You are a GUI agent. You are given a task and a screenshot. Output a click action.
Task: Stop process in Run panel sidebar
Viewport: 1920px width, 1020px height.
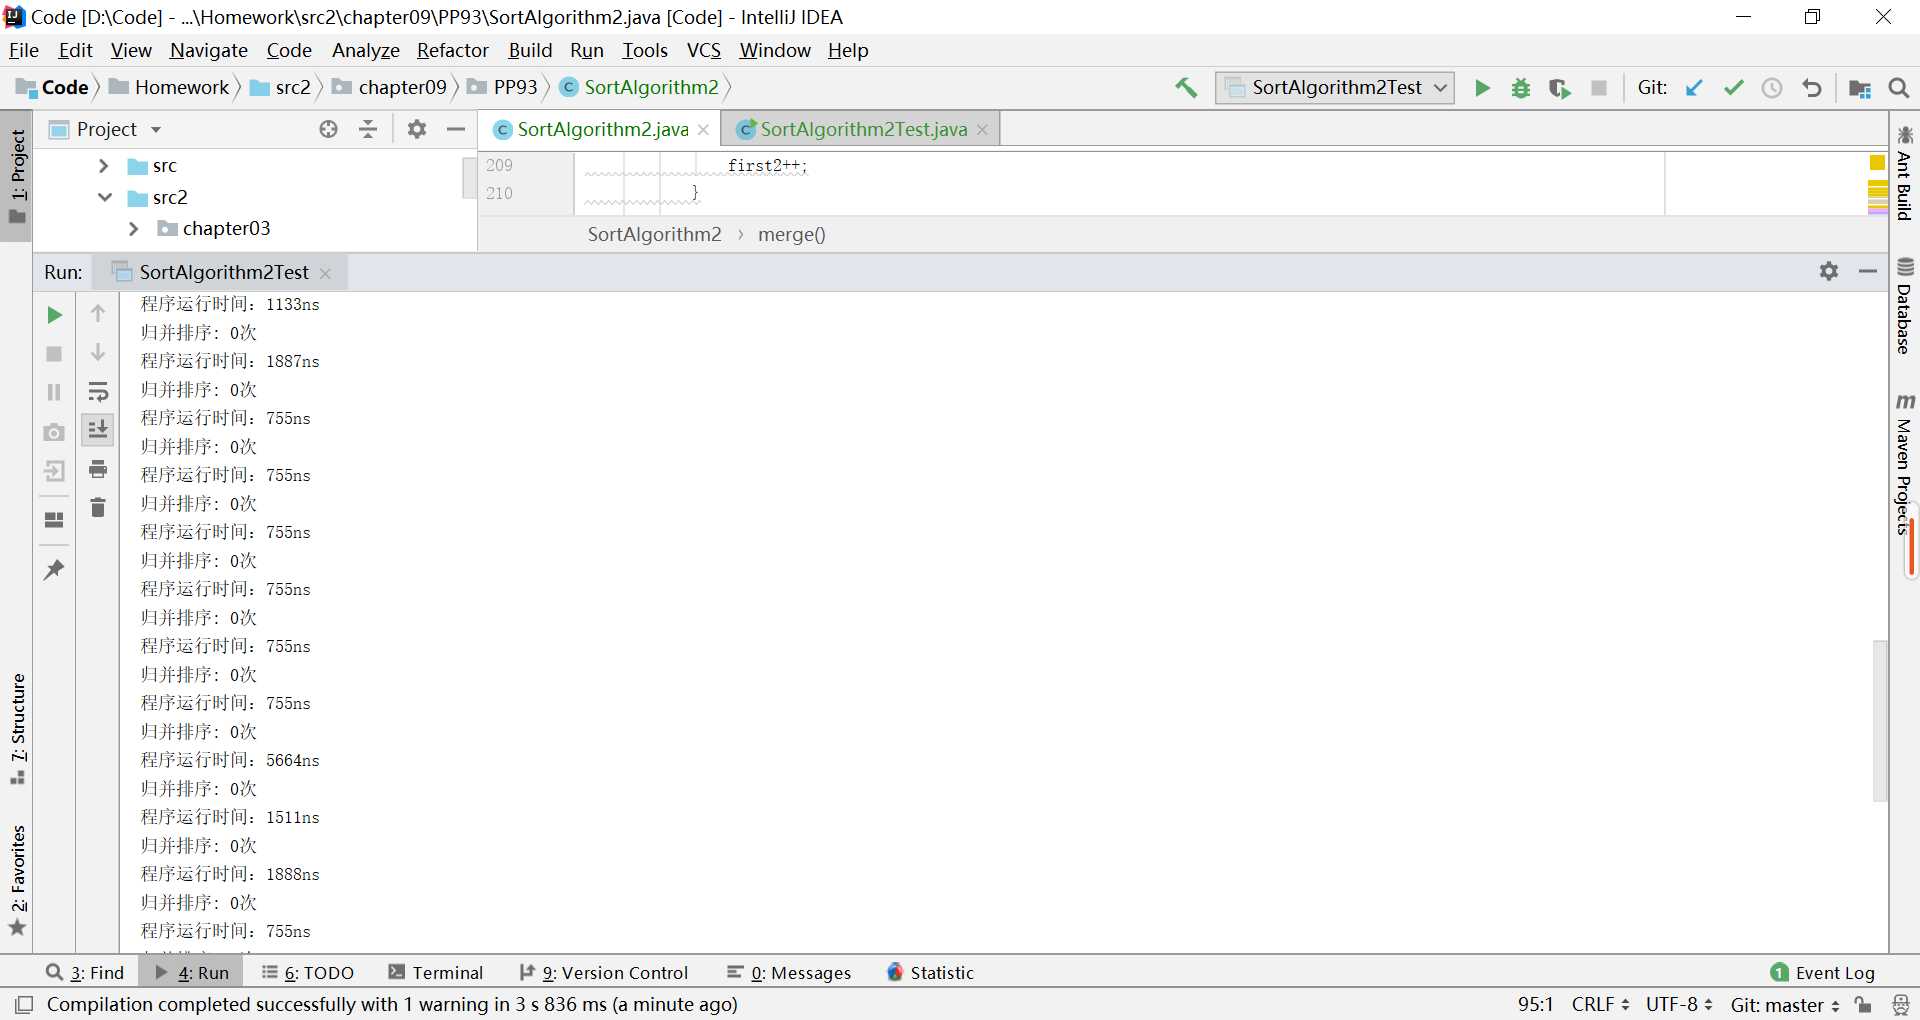(54, 354)
